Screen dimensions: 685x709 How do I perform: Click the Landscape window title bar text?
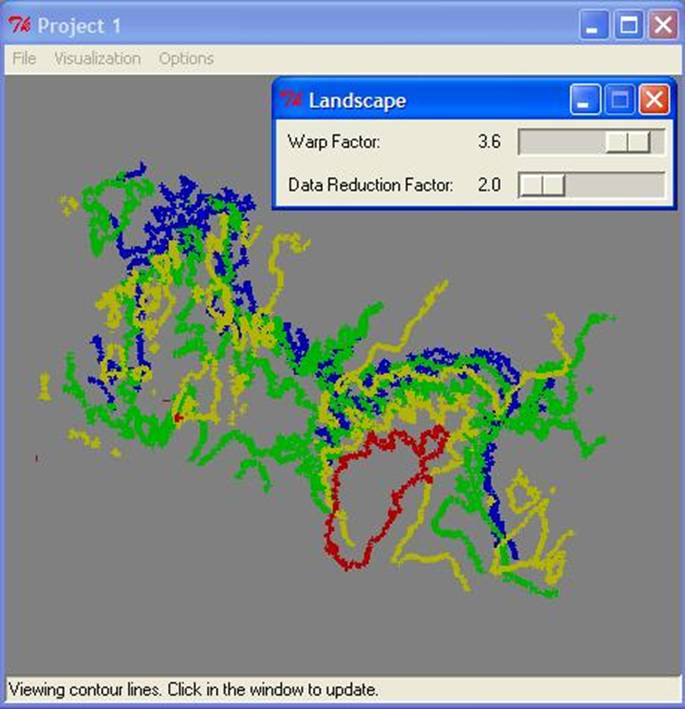coord(357,100)
